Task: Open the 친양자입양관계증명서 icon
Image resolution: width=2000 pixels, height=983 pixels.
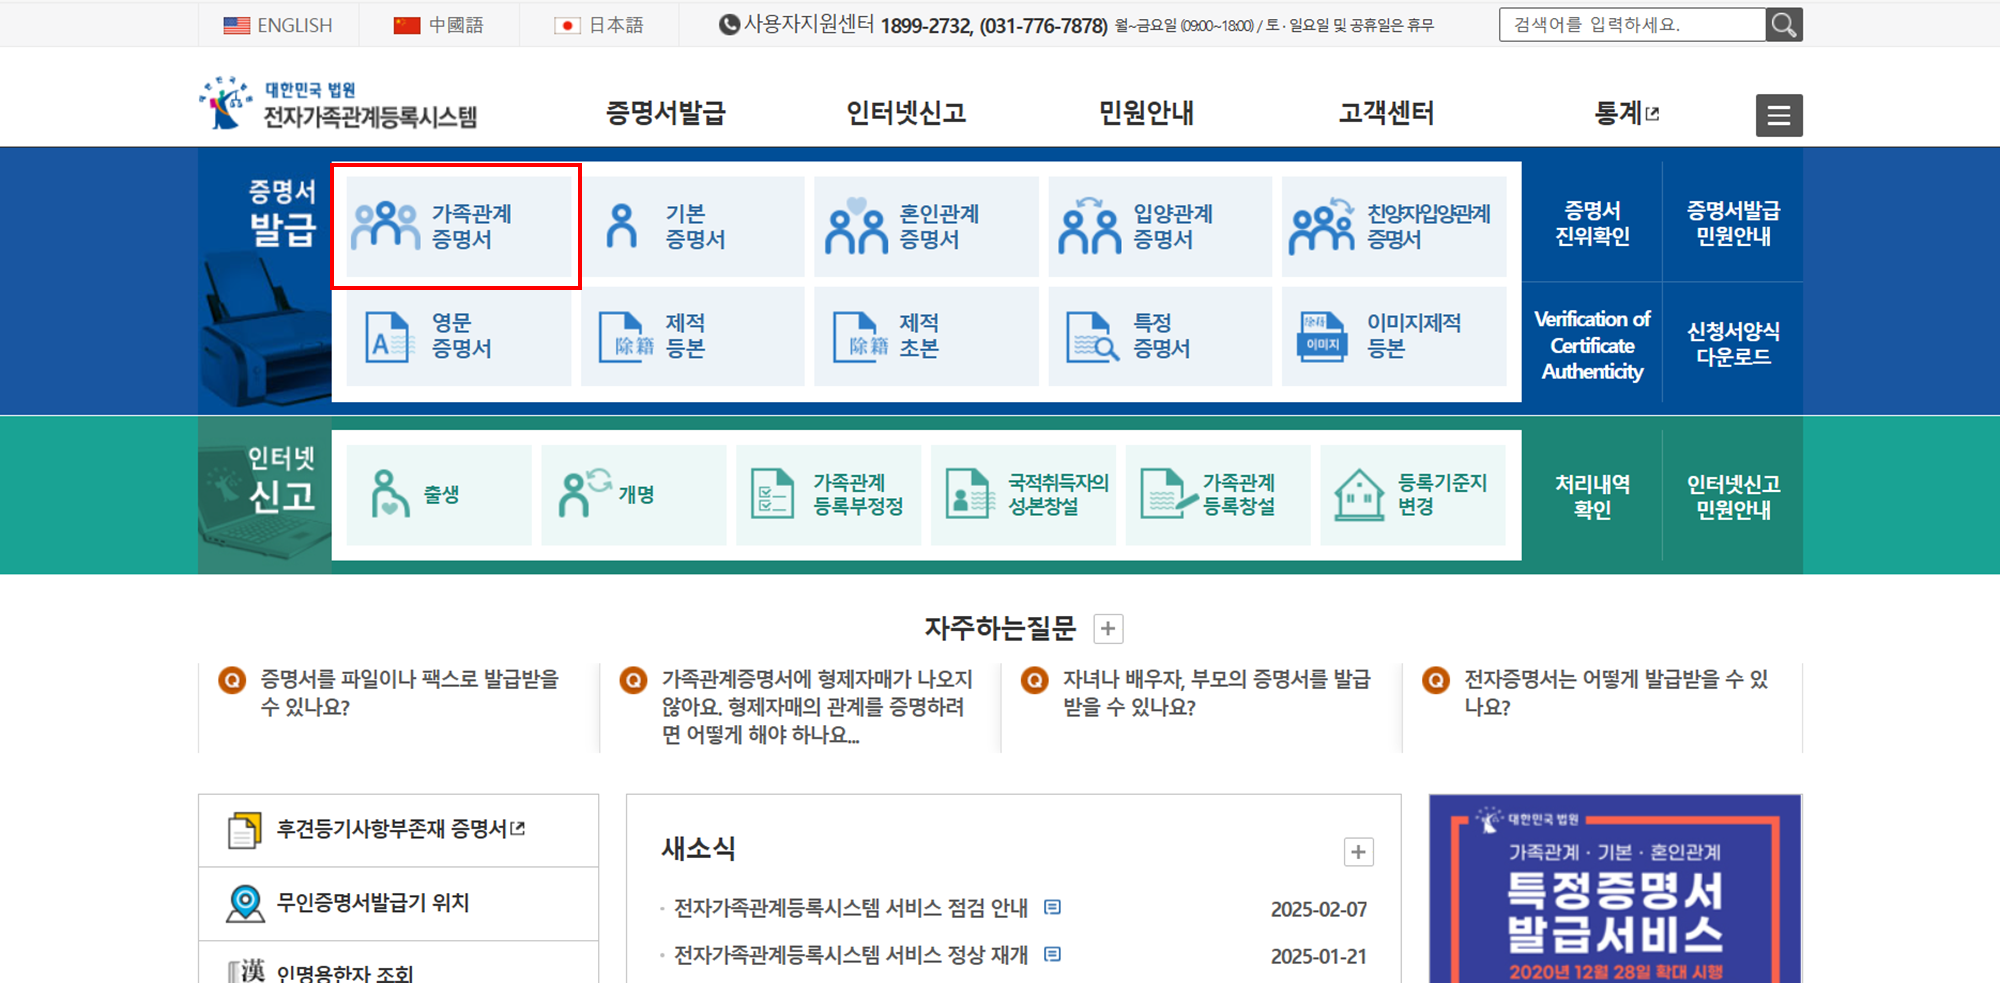Action: pyautogui.click(x=1393, y=226)
